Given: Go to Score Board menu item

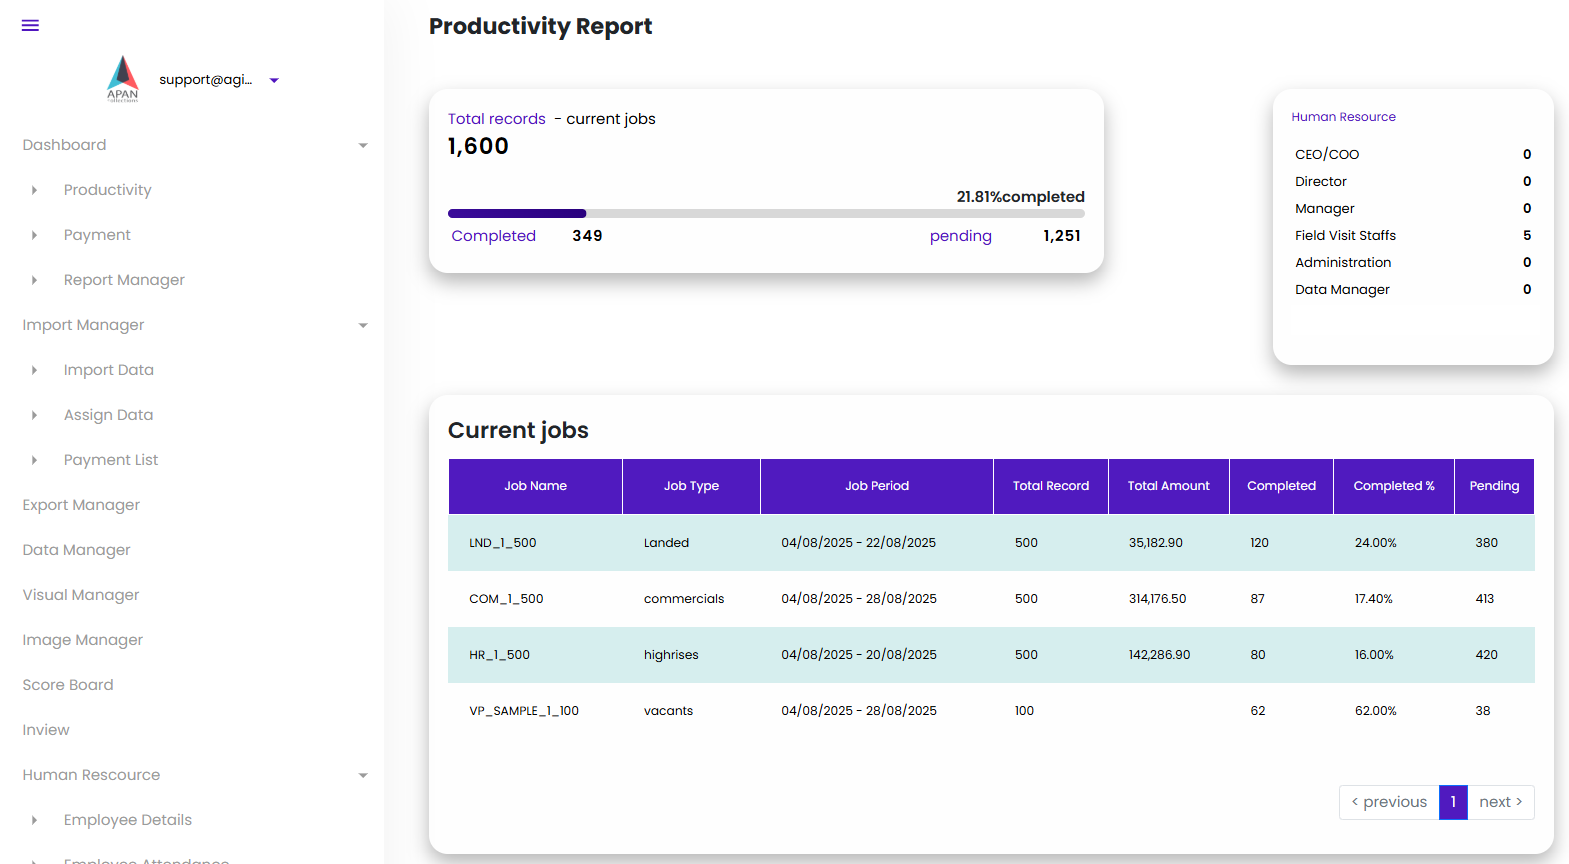Looking at the screenshot, I should coord(68,685).
